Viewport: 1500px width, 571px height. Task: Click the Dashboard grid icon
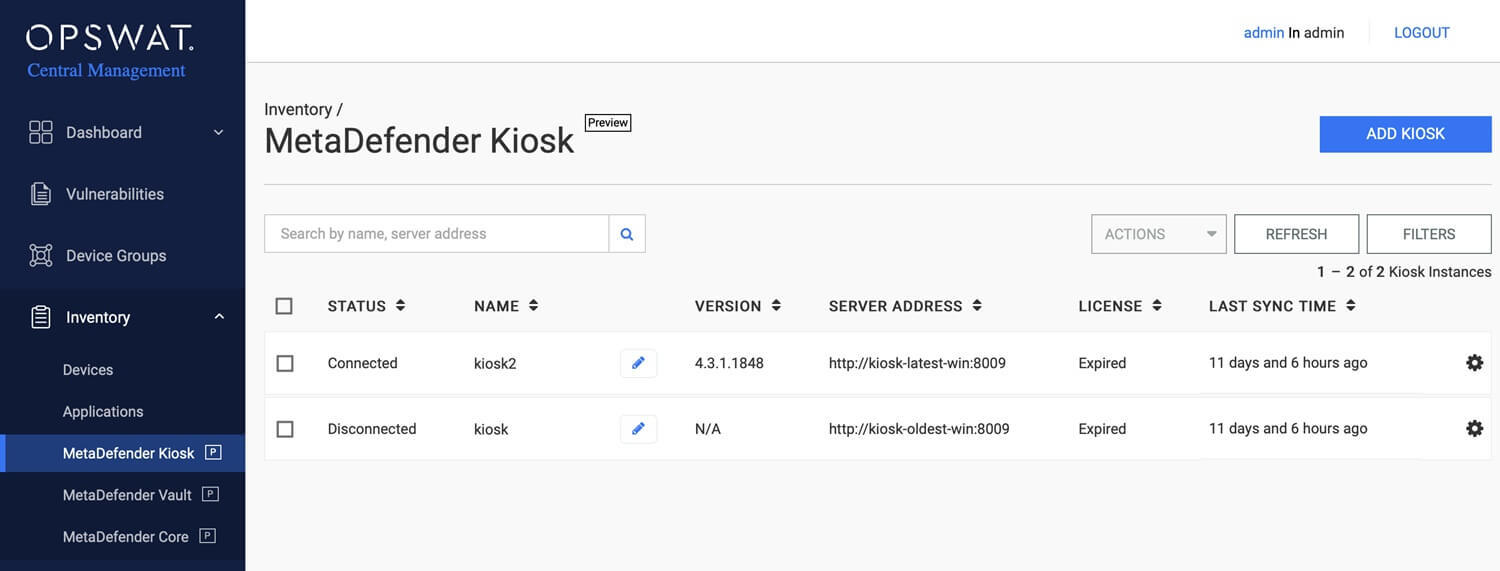coord(41,133)
